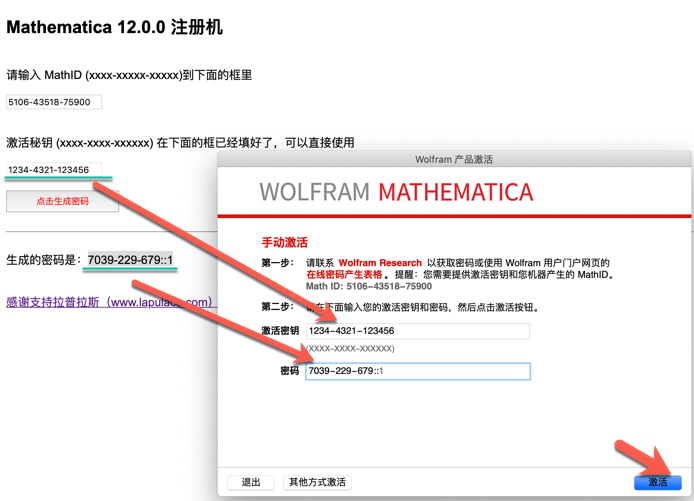Click the MathID input field containing 5106-43518-75900
The width and height of the screenshot is (694, 501).
pyautogui.click(x=54, y=102)
